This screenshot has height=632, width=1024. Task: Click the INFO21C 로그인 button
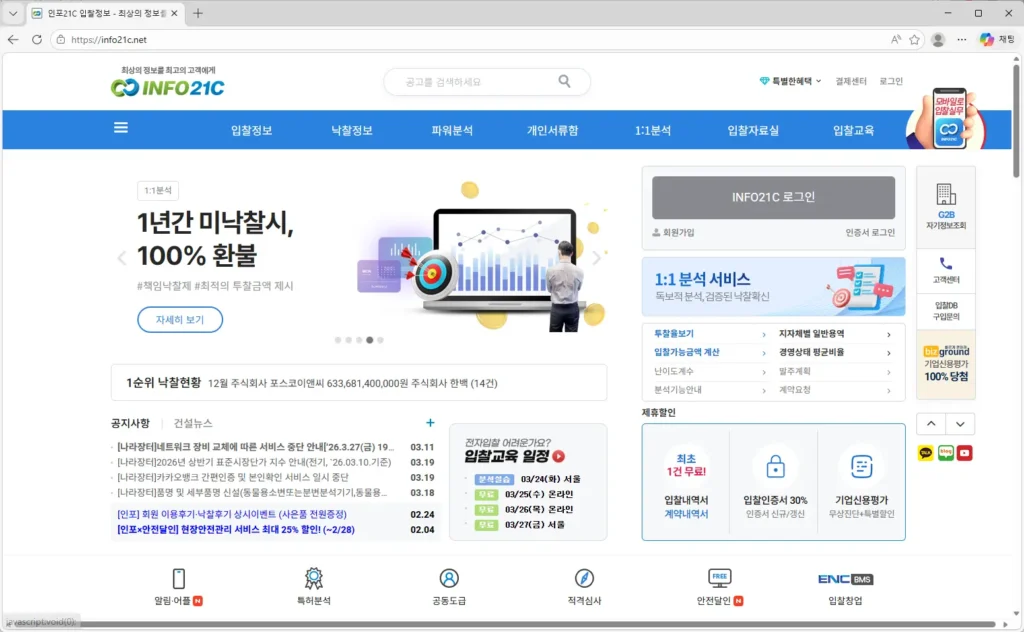[x=773, y=197]
